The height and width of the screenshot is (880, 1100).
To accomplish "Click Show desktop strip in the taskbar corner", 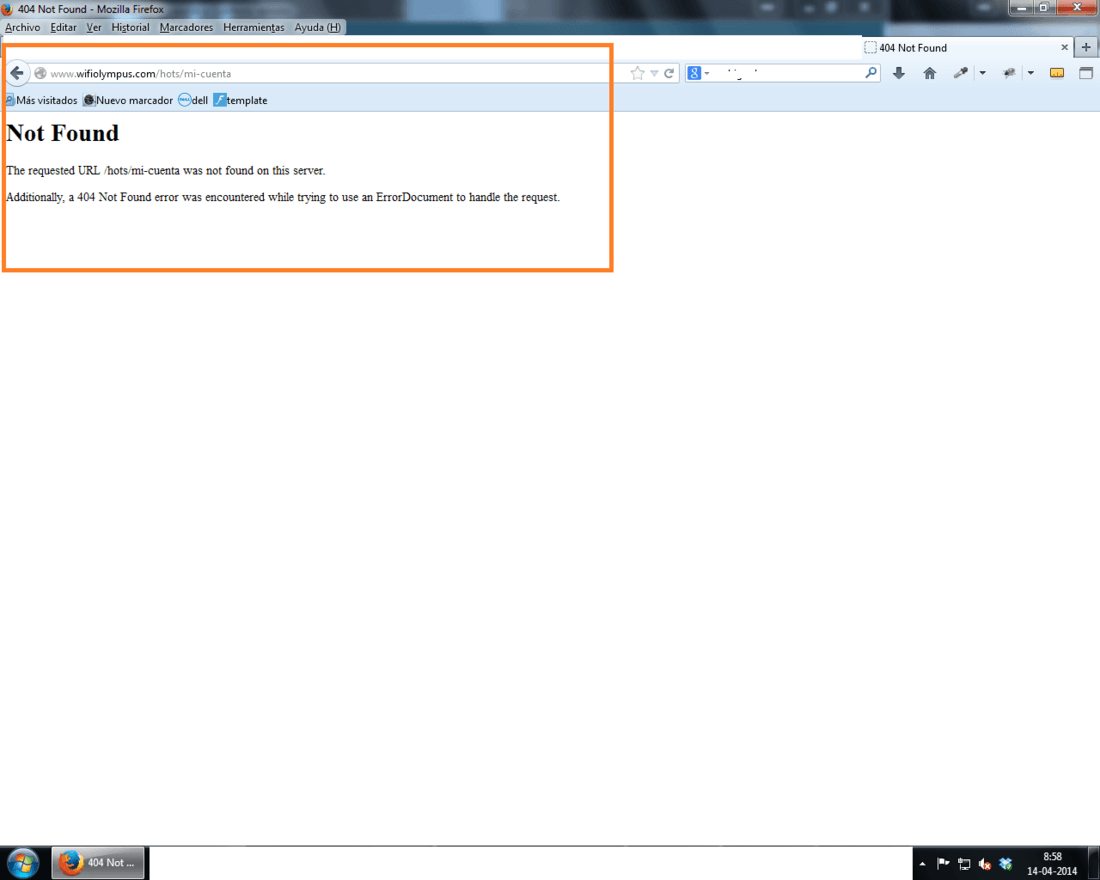I will (x=1094, y=863).
